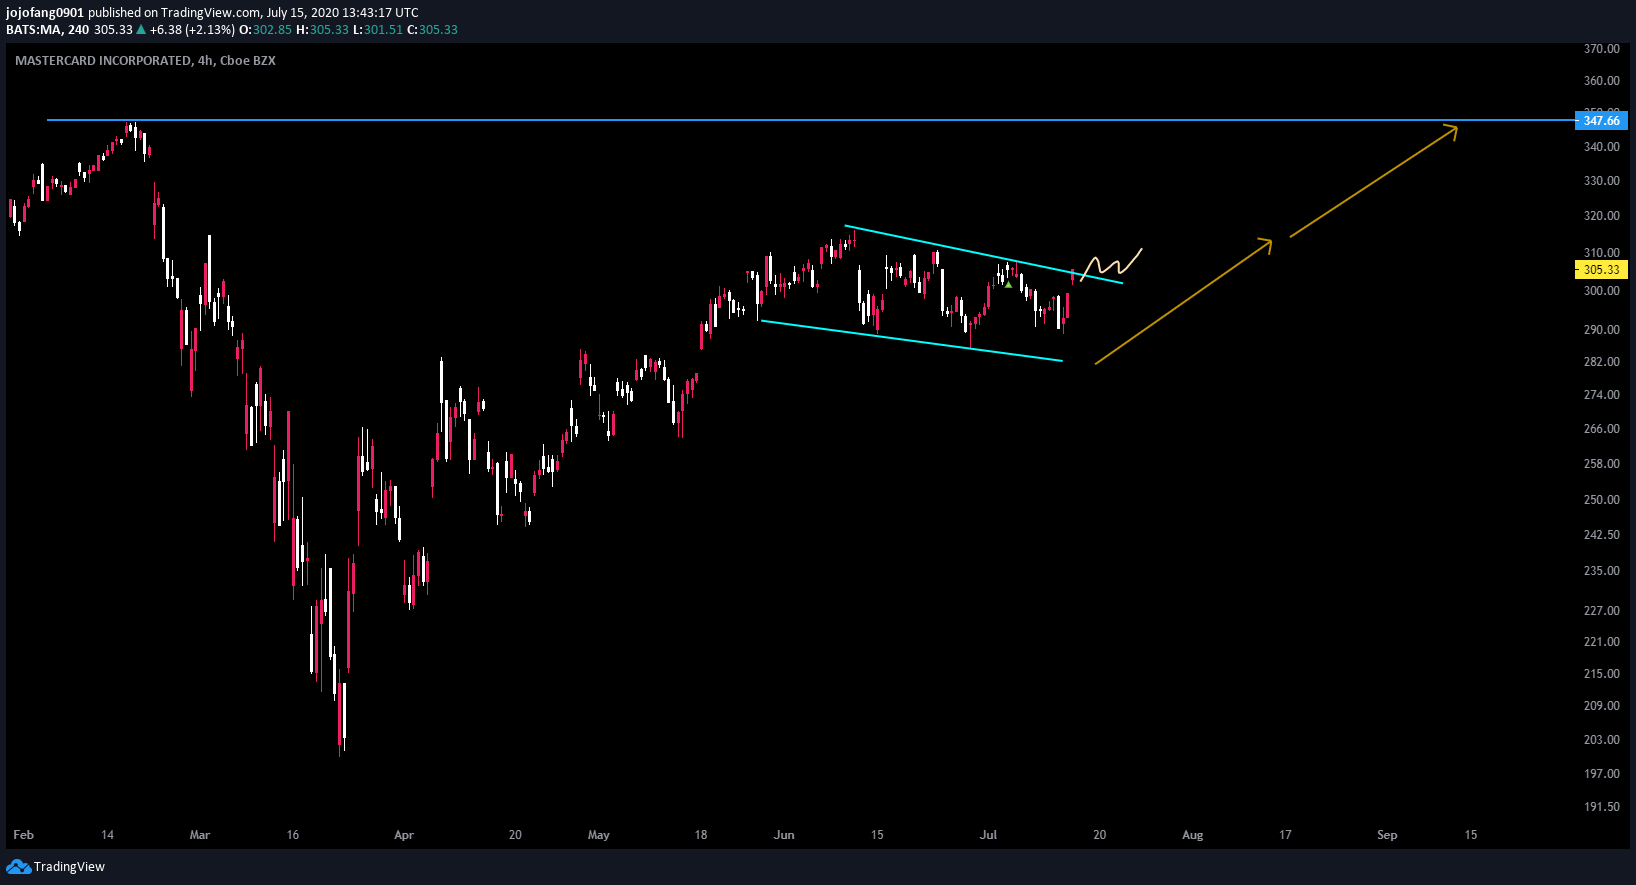The width and height of the screenshot is (1636, 885).
Task: Click the 227.00 price axis label
Action: tap(1601, 610)
